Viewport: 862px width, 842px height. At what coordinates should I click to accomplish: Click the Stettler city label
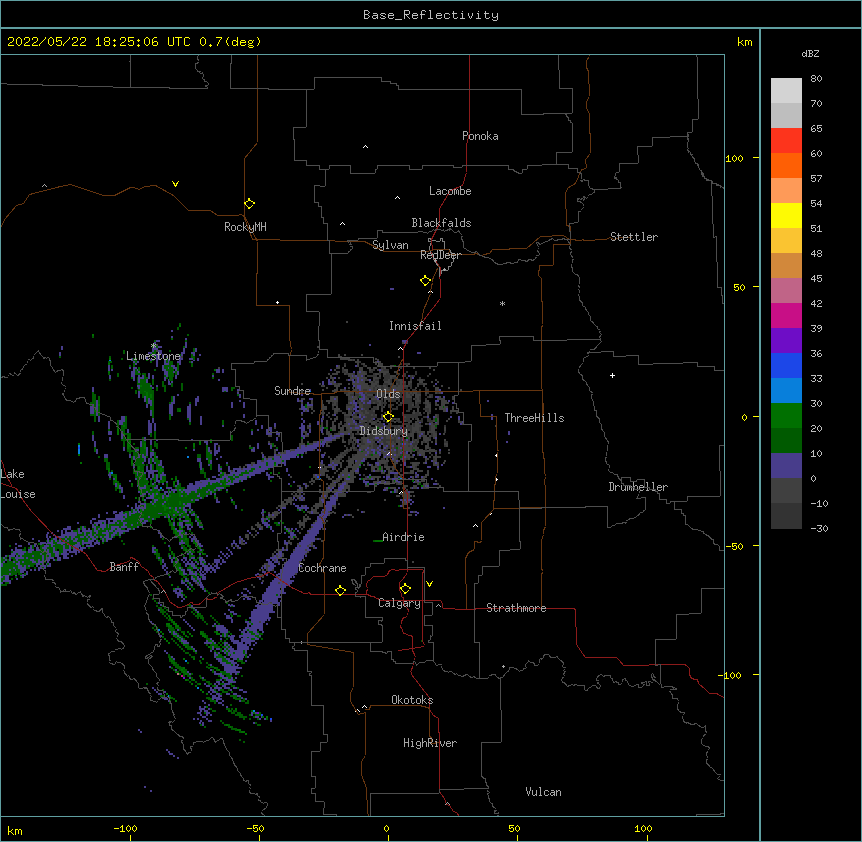[x=634, y=237]
